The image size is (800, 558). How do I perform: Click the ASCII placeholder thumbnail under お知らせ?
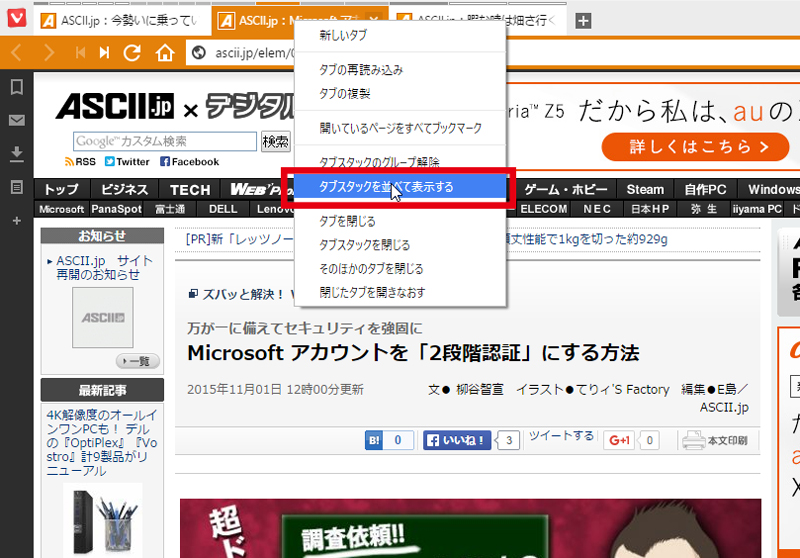(x=103, y=317)
